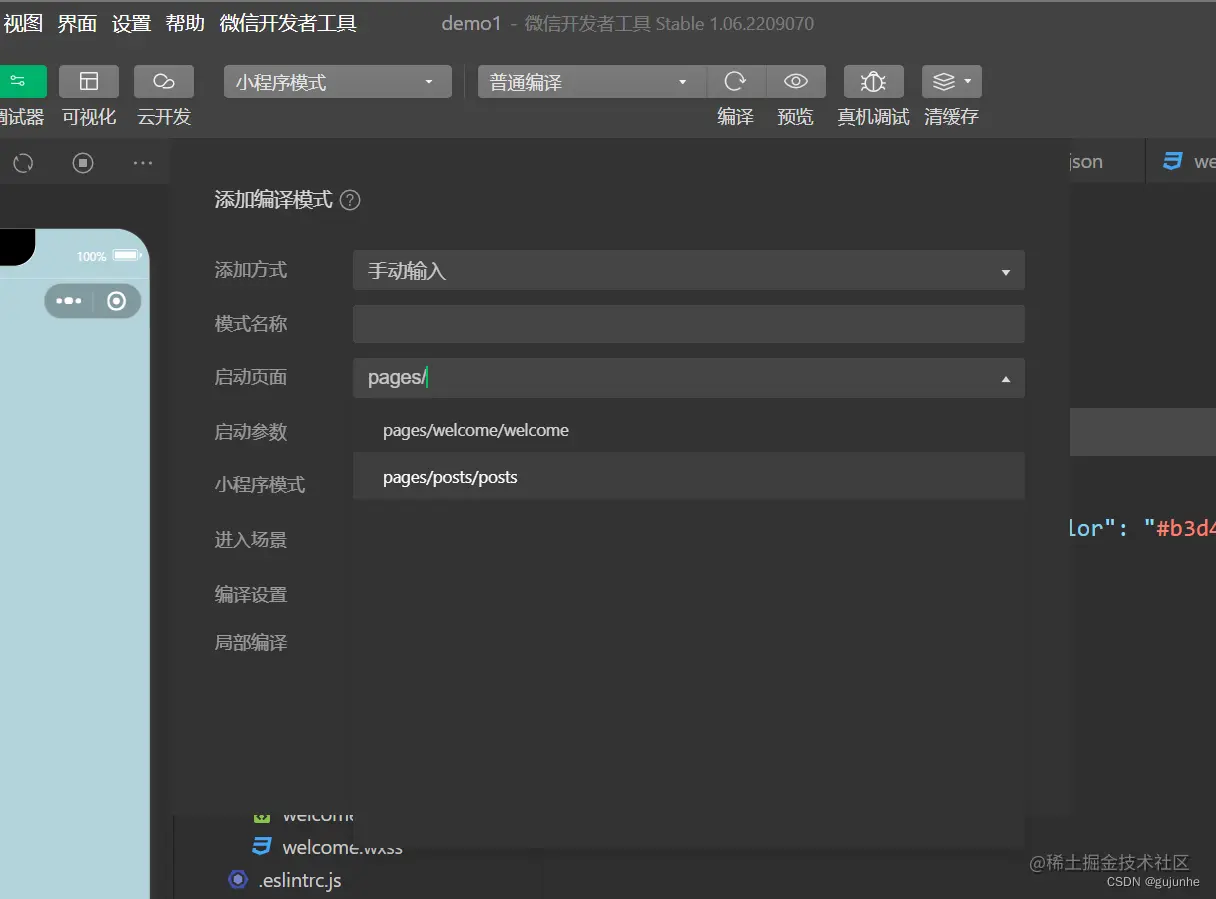The width and height of the screenshot is (1216, 899).
Task: Click the 编译 refresh icon
Action: point(736,82)
